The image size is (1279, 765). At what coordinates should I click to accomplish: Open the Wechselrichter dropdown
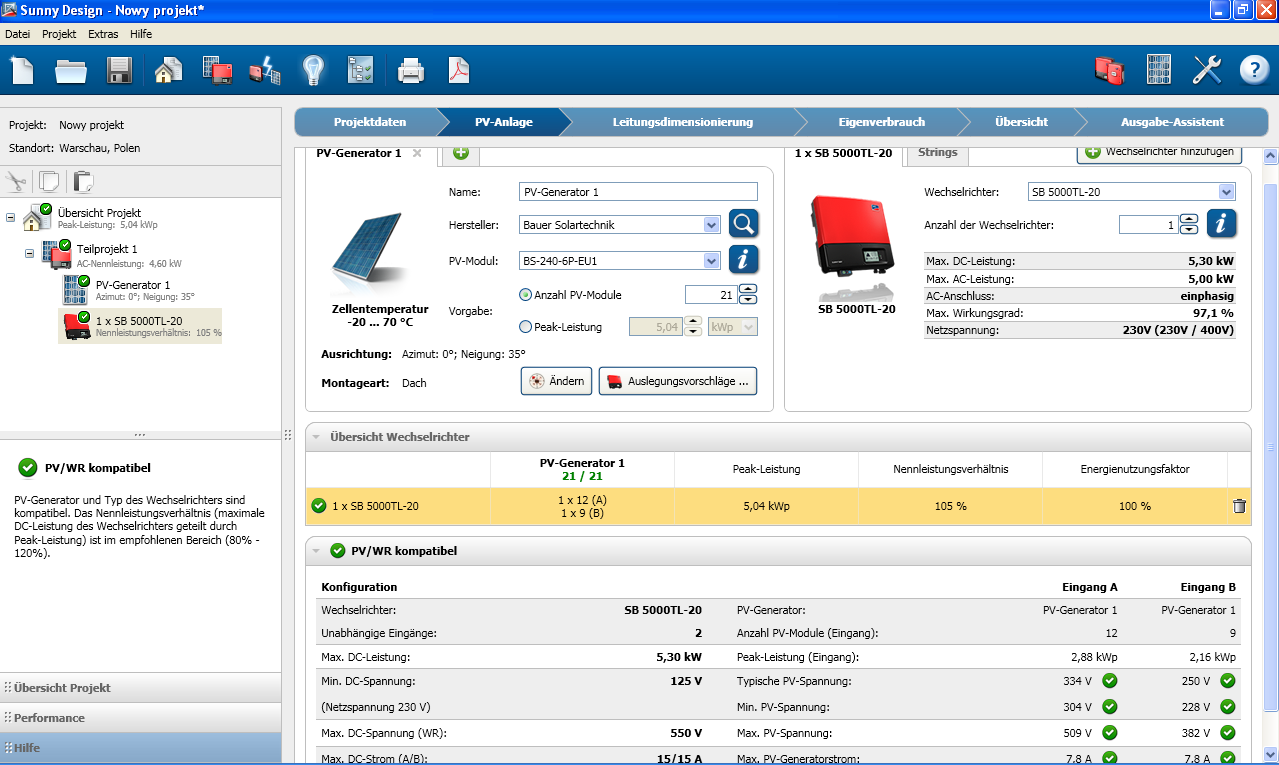point(1227,192)
